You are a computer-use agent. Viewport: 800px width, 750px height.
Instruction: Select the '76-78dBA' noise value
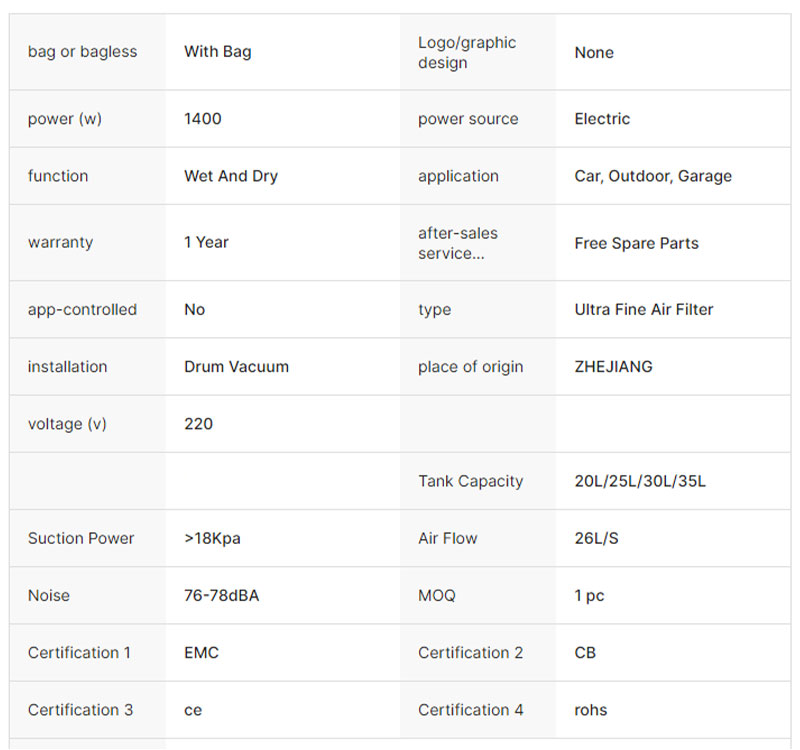(x=222, y=595)
